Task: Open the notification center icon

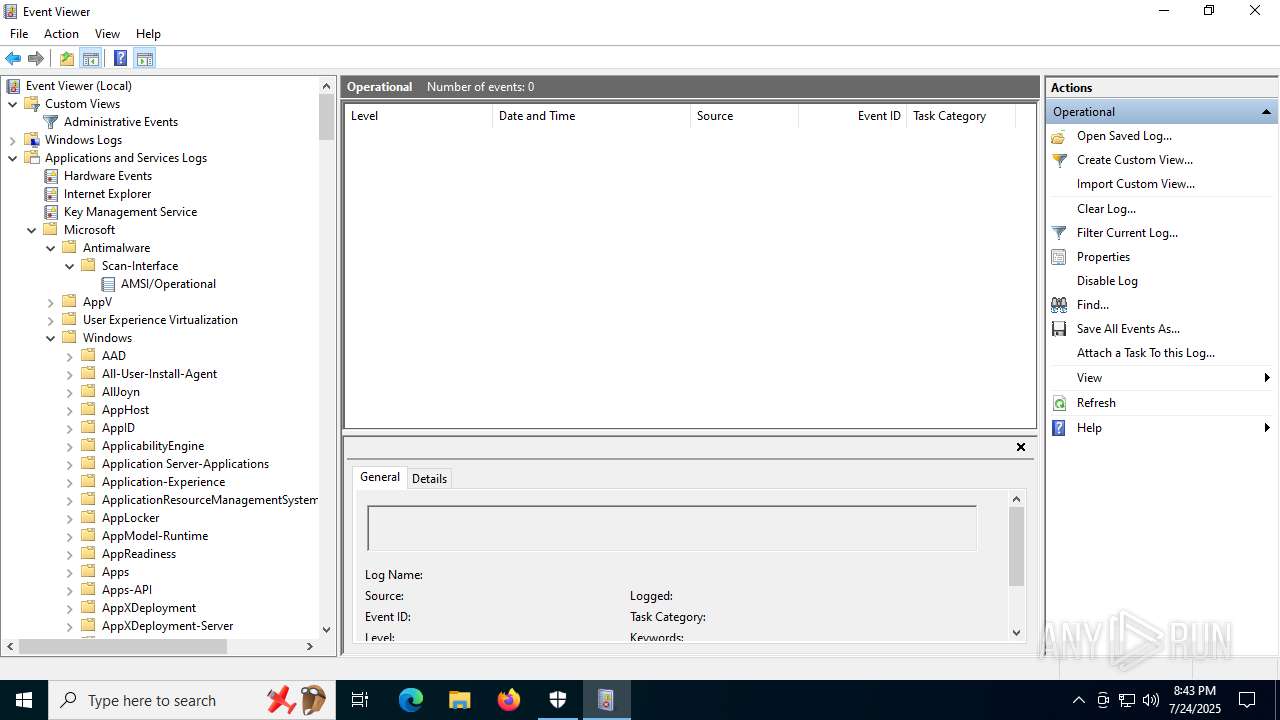Action: (x=1247, y=700)
